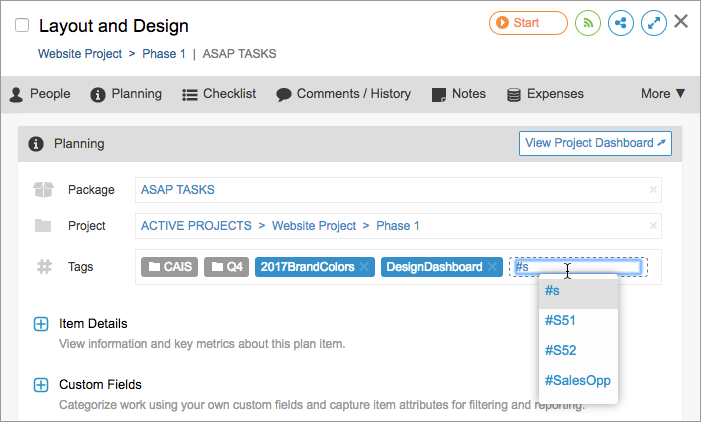This screenshot has height=422, width=701.
Task: Clear the Project field with x icon
Action: click(x=653, y=226)
